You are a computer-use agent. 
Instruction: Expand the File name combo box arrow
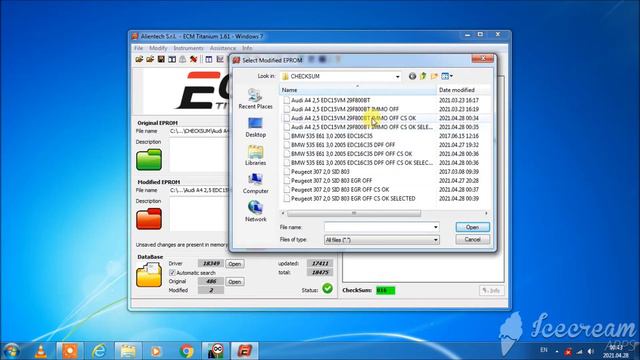click(x=436, y=227)
